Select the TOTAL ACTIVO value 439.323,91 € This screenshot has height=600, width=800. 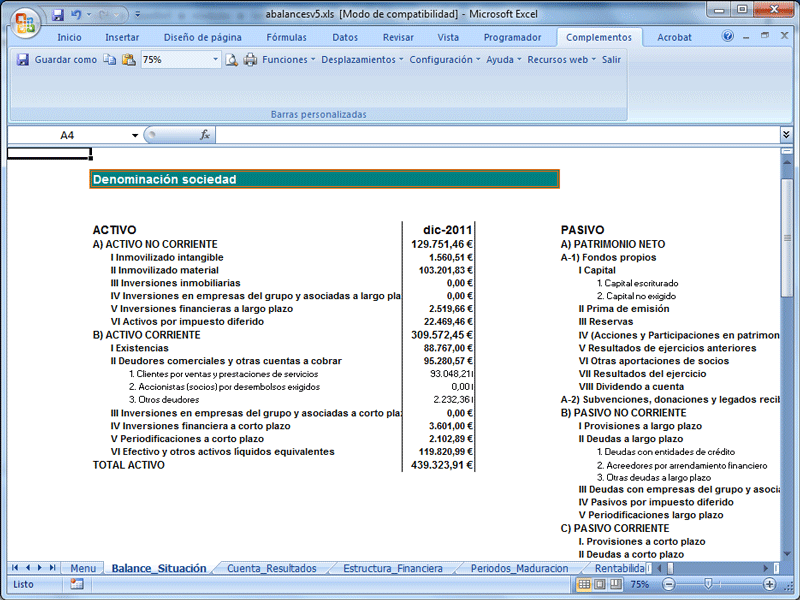tap(442, 465)
